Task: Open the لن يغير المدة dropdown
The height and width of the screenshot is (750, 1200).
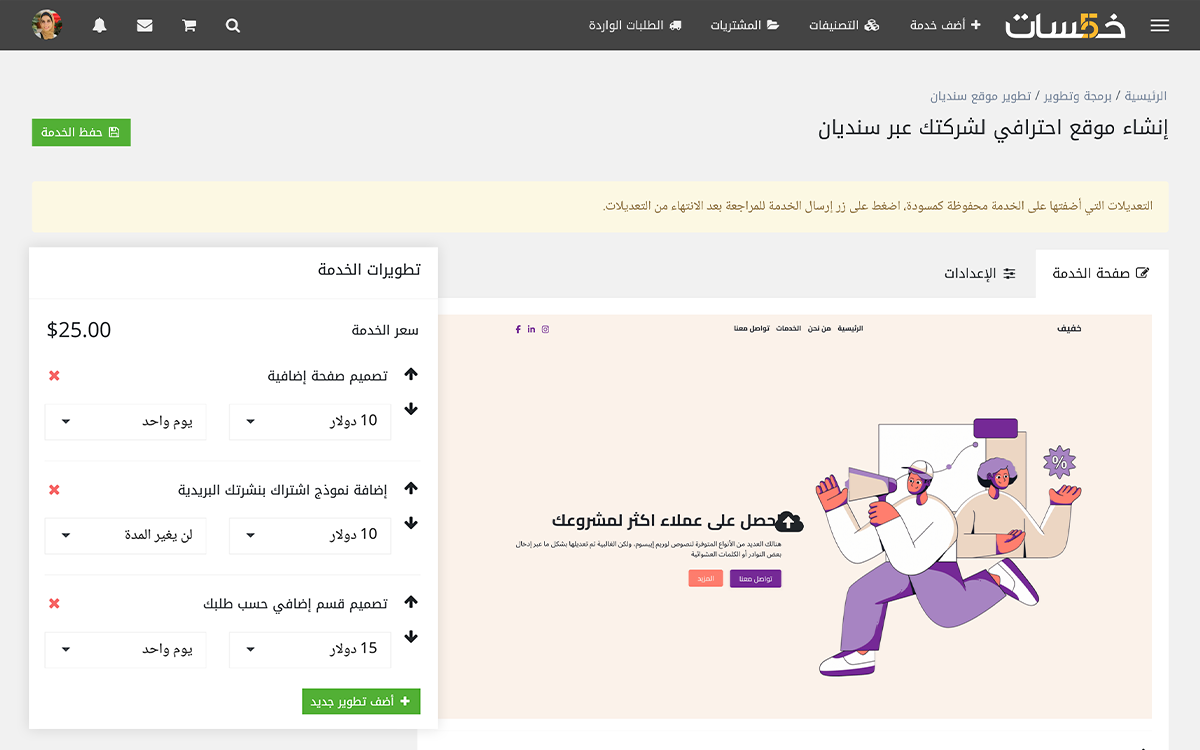Action: click(125, 535)
